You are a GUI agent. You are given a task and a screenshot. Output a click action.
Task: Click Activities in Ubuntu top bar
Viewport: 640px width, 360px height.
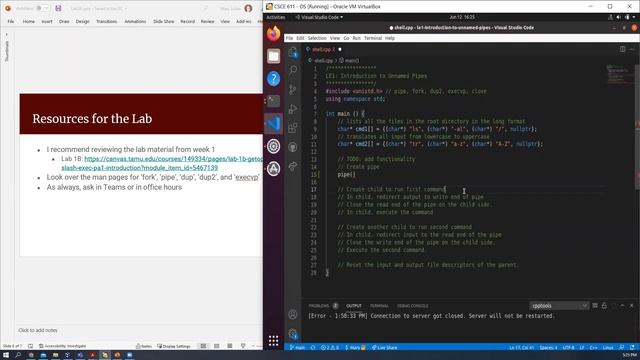click(276, 17)
